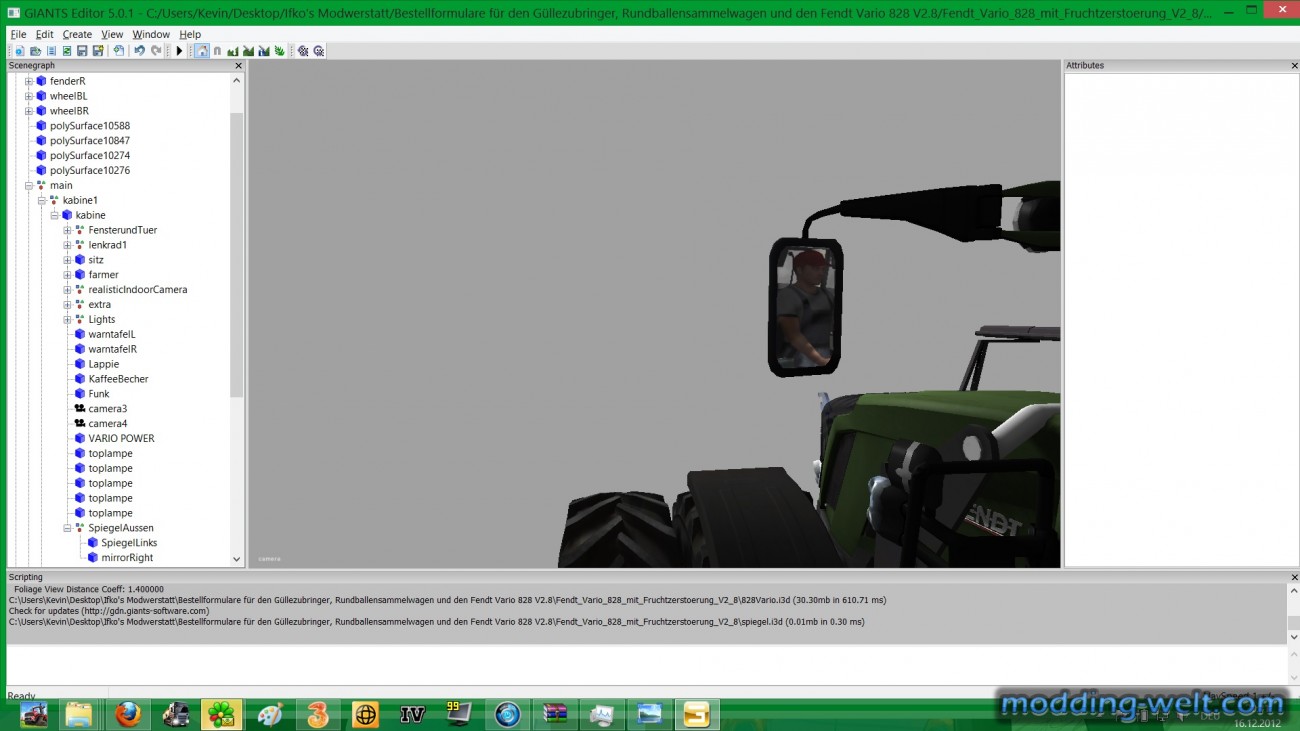Select the sitz node
Image resolution: width=1300 pixels, height=731 pixels.
(x=96, y=260)
